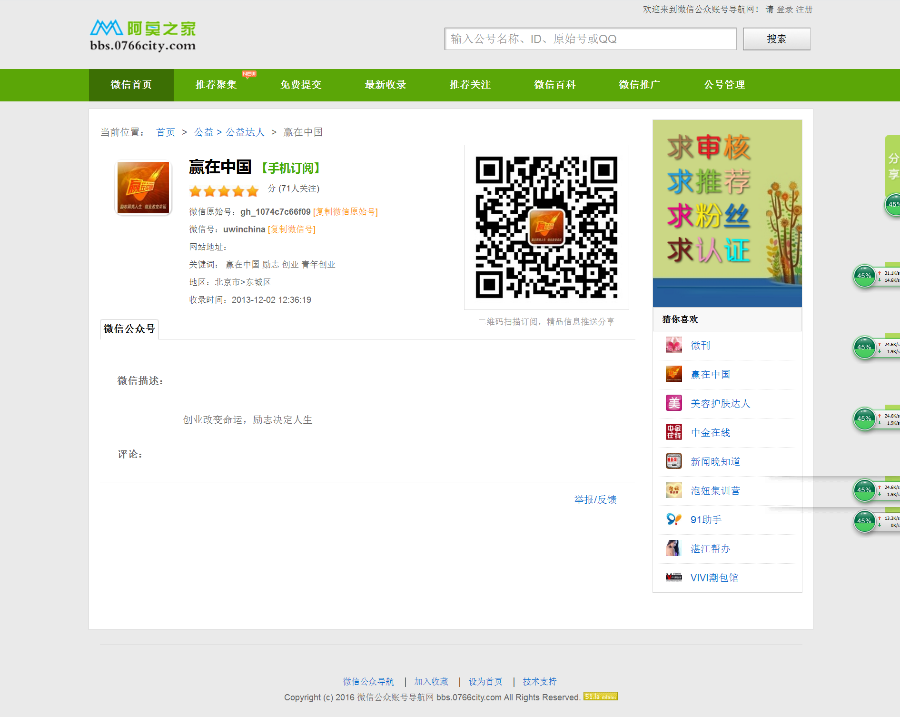Click the 注册 register link
Image resolution: width=900 pixels, height=717 pixels.
pyautogui.click(x=804, y=9)
